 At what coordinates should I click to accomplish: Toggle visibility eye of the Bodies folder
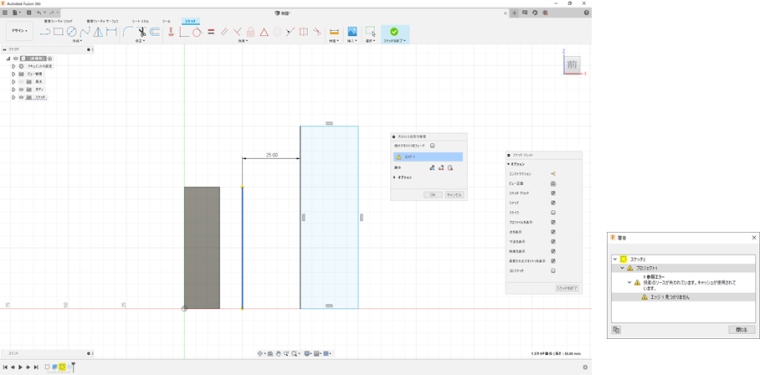(21, 90)
